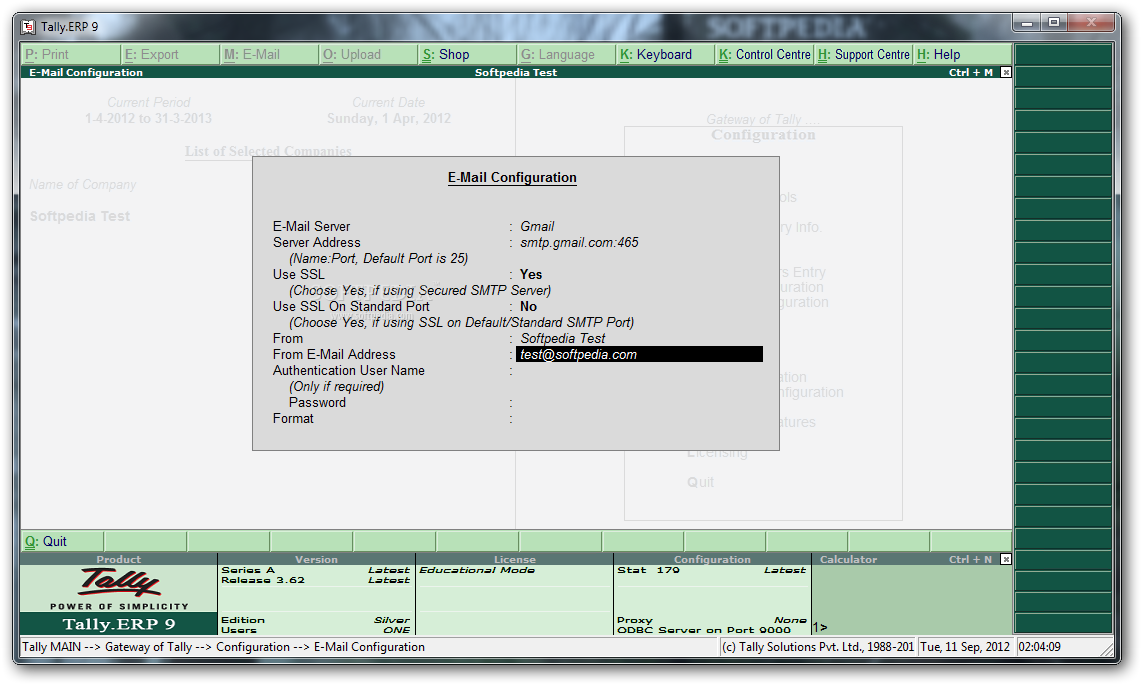The width and height of the screenshot is (1142, 685).
Task: Click the Quit button in the bottom bar
Action: pos(63,542)
